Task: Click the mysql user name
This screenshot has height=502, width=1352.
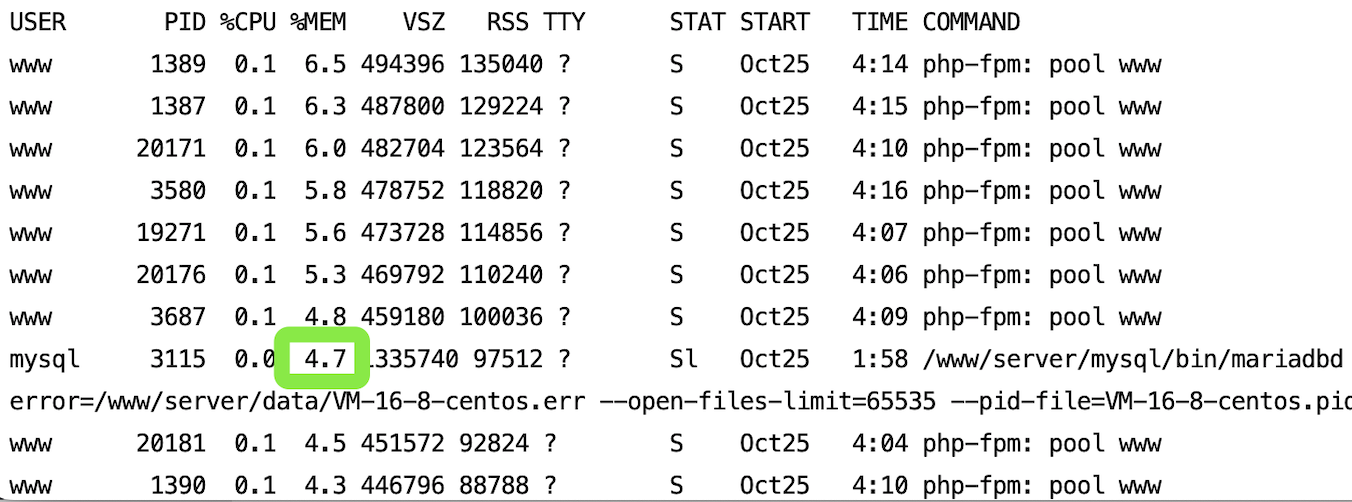Action: [x=45, y=359]
